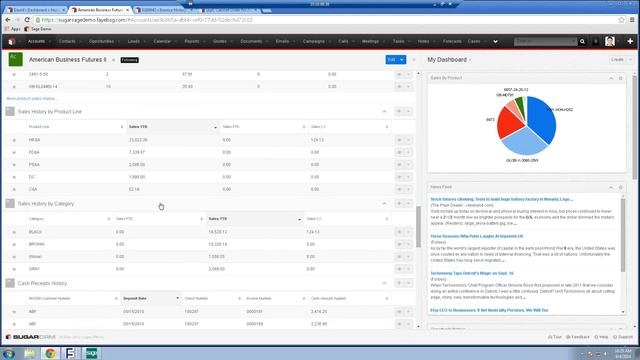The image size is (640, 360).
Task: Click the quick create plus icon
Action: click(630, 41)
